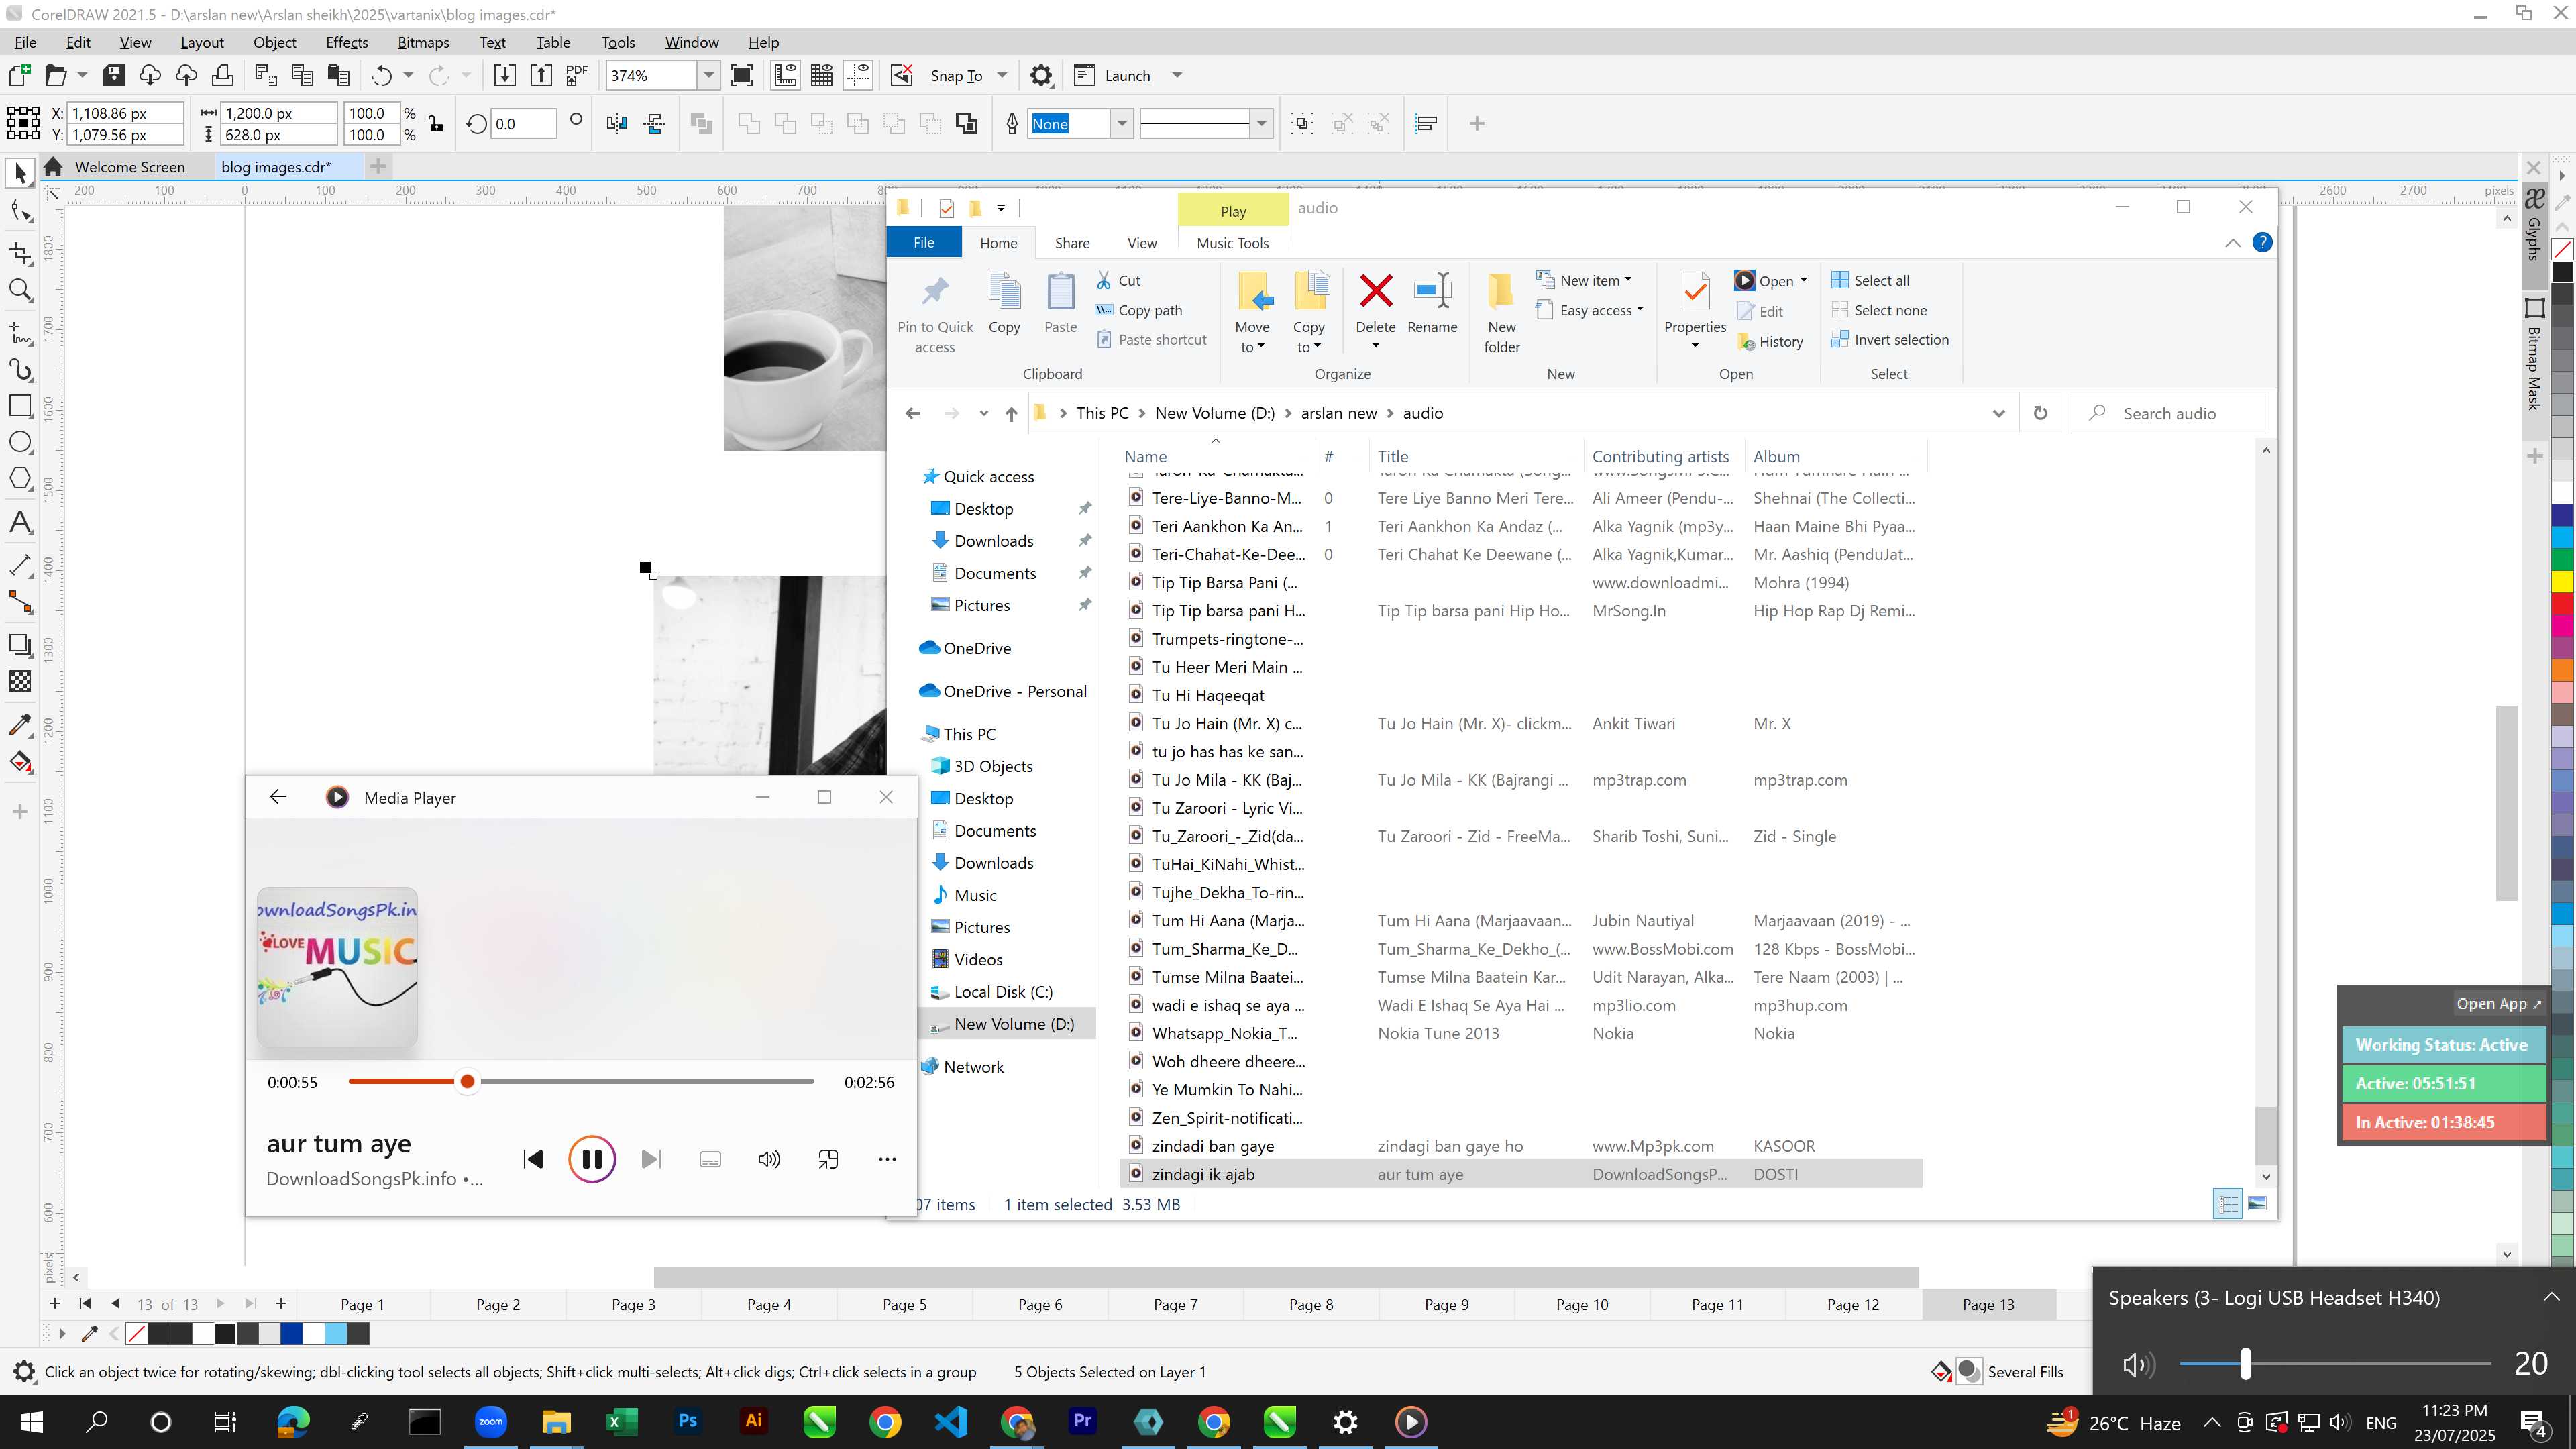Click History in Explorer Open group
The height and width of the screenshot is (1449, 2576).
click(1770, 341)
